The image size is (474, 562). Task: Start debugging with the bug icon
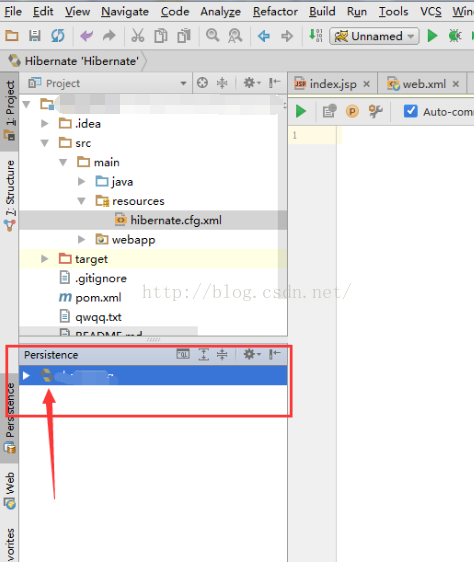(455, 35)
